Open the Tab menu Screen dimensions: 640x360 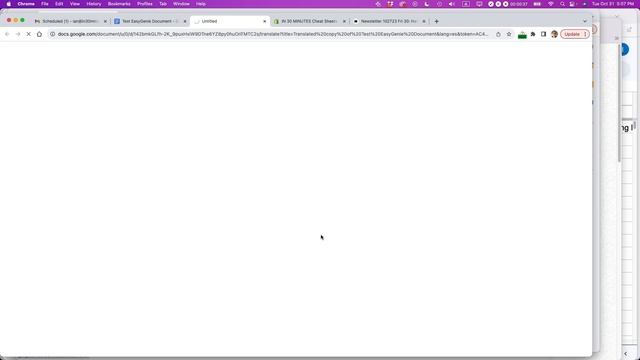pos(163,4)
